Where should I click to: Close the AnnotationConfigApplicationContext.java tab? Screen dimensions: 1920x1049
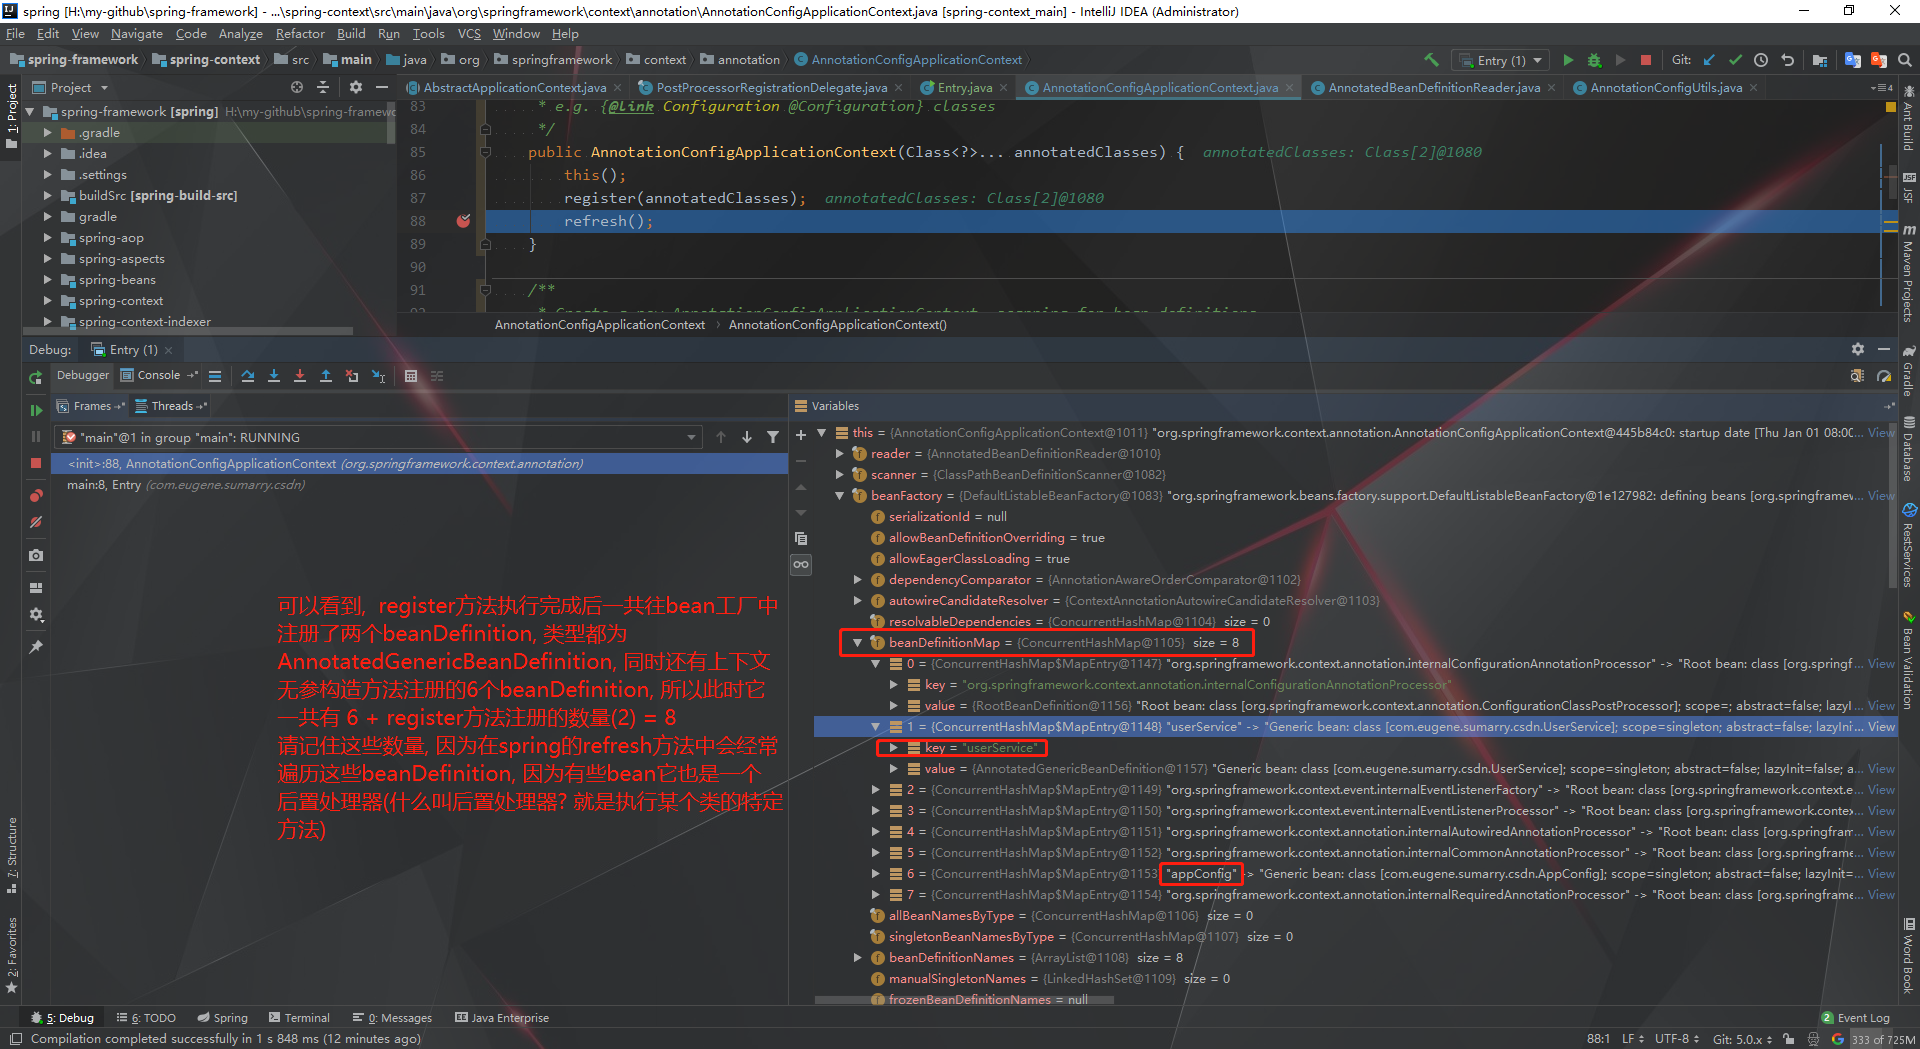tap(1290, 88)
